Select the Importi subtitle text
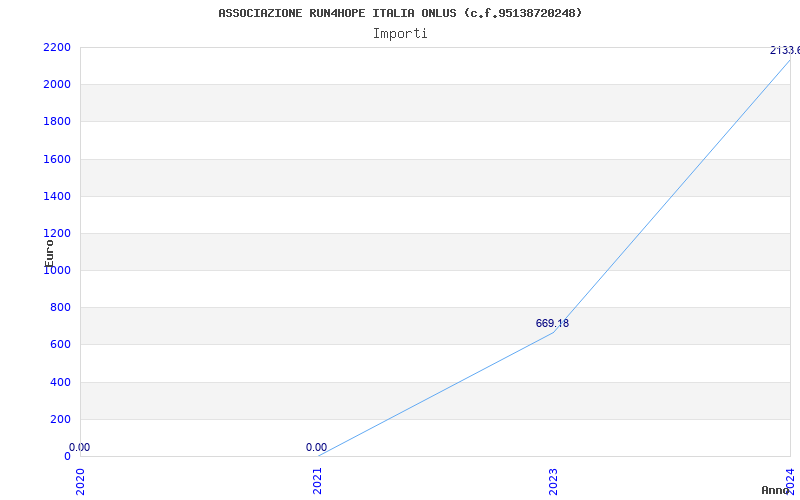The image size is (800, 500). click(x=400, y=34)
